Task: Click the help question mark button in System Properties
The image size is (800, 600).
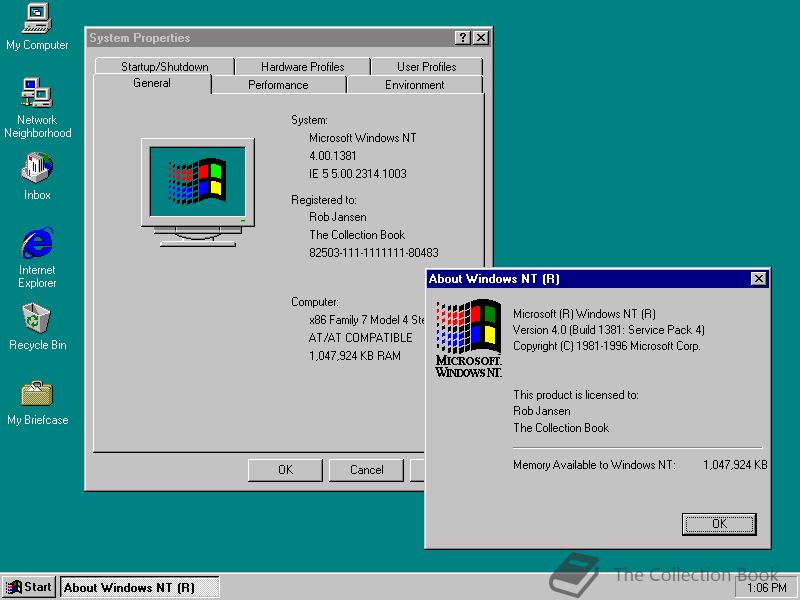Action: [462, 38]
